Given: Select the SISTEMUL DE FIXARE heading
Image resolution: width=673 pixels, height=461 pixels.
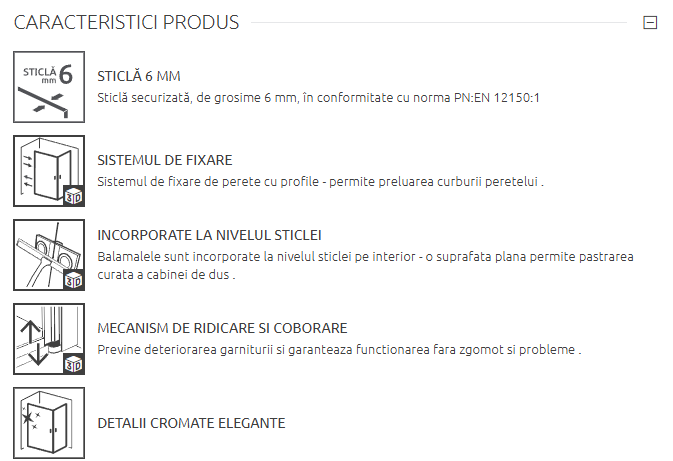Looking at the screenshot, I should tap(165, 160).
